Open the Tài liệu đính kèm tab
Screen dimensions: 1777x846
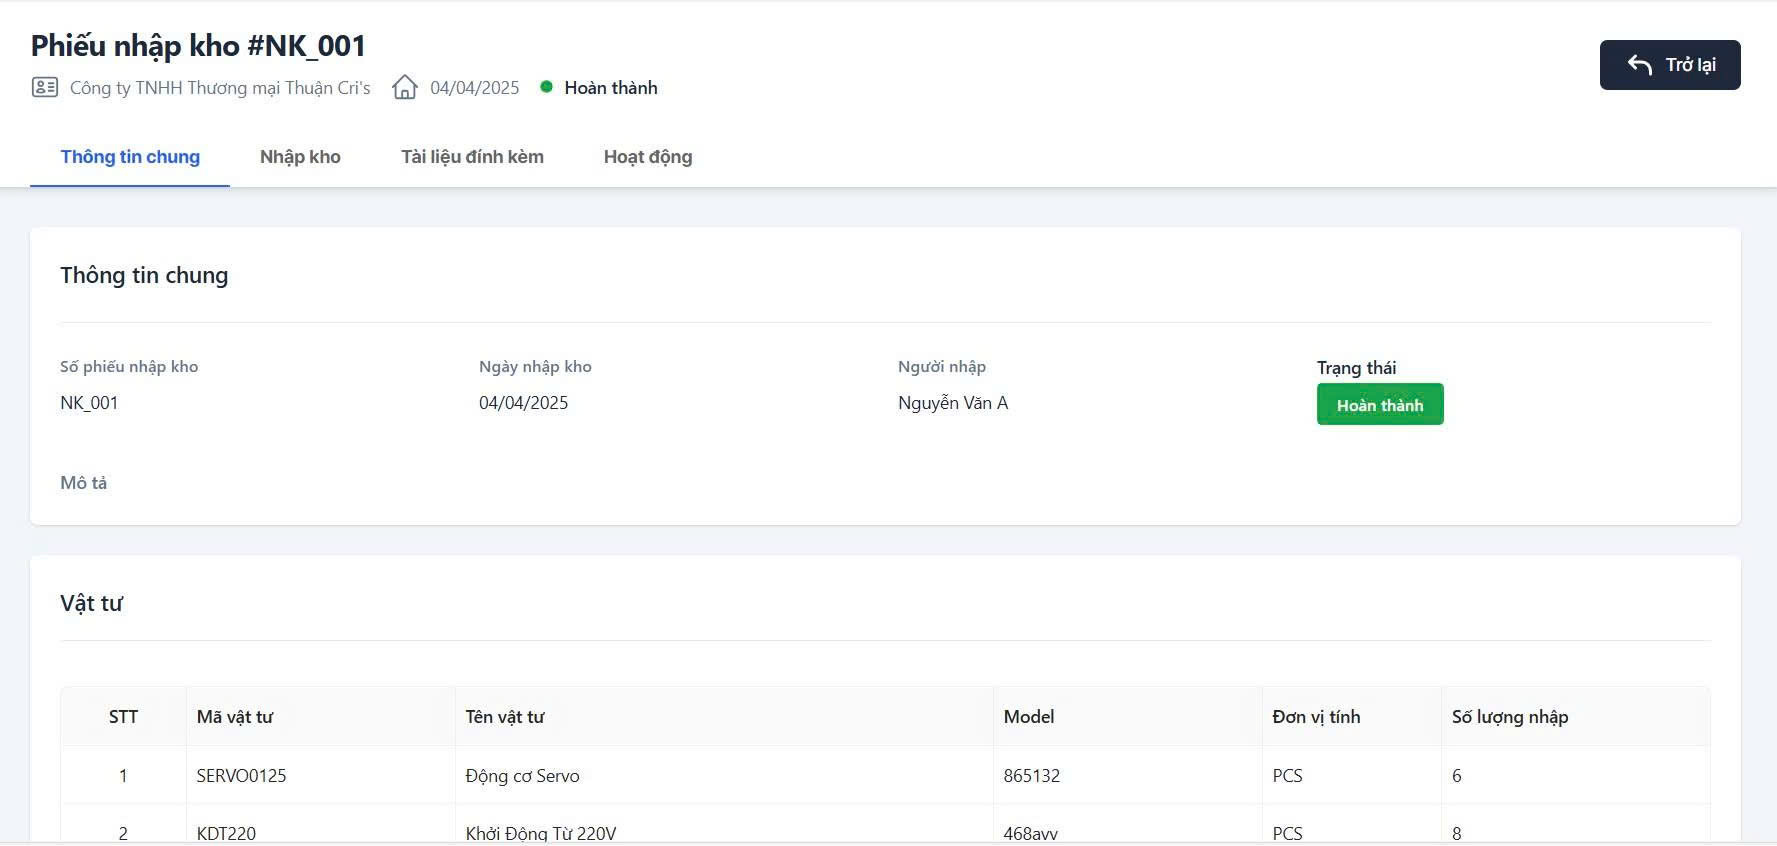click(472, 157)
